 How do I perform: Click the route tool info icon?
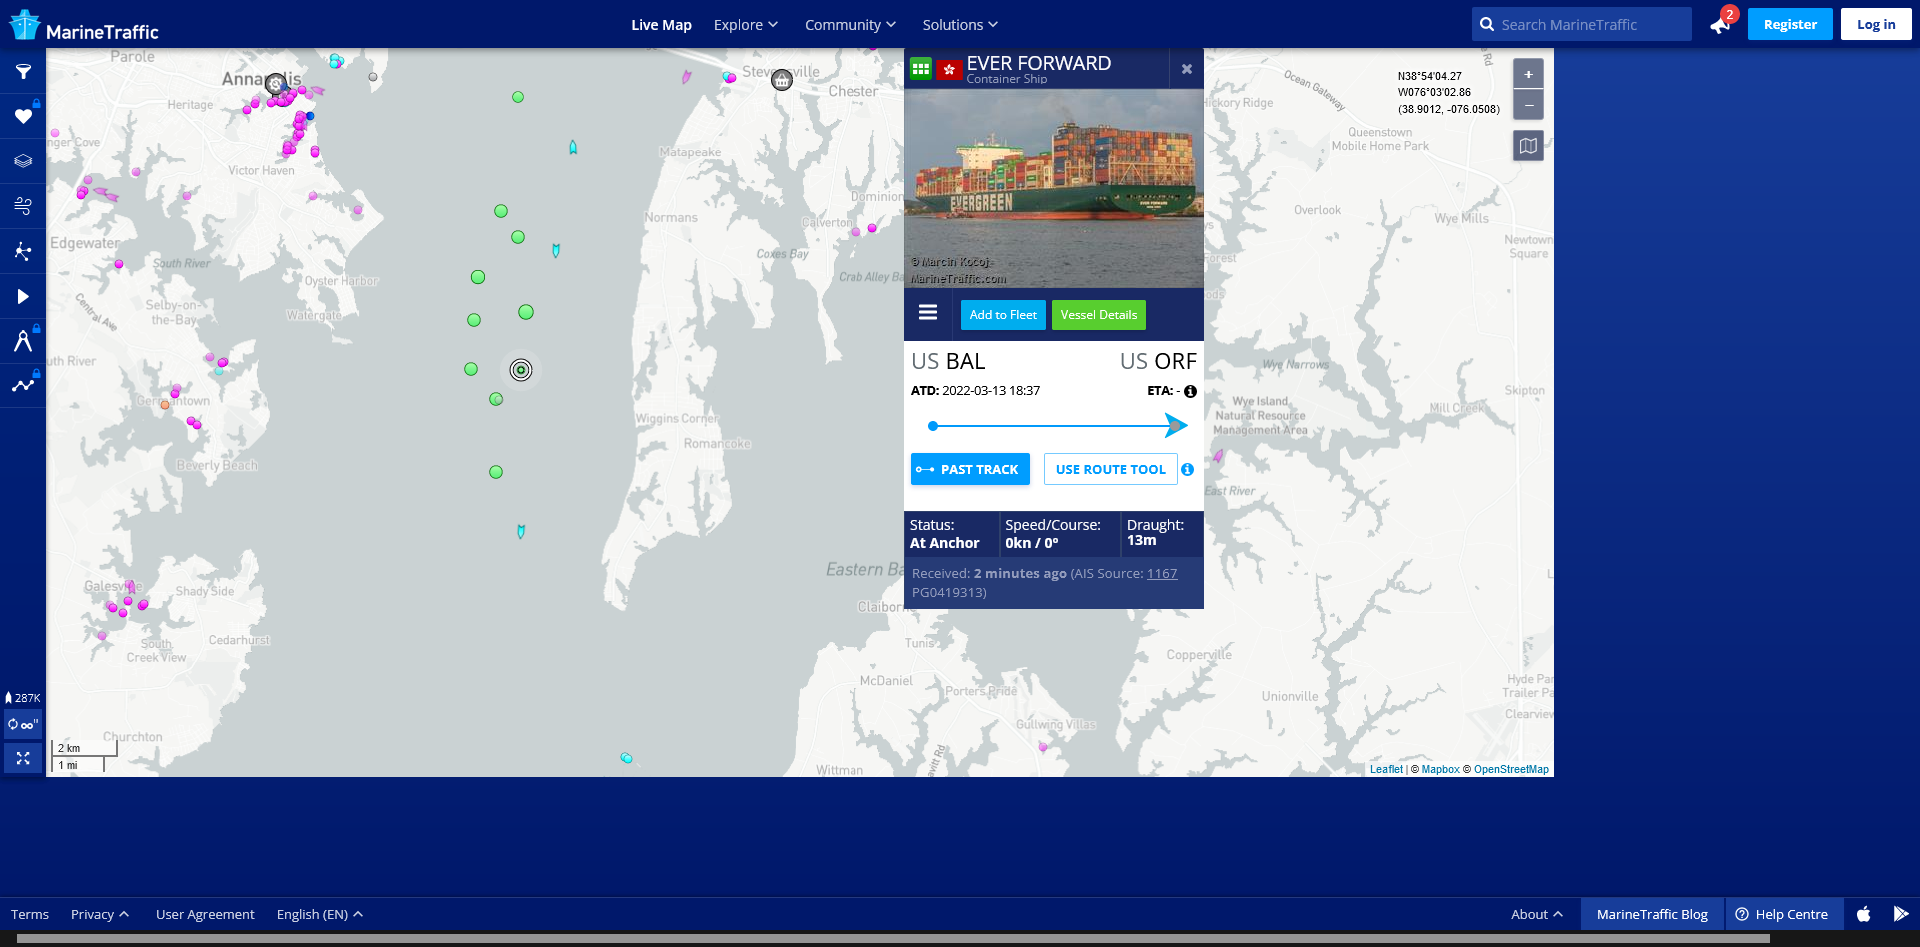pyautogui.click(x=1187, y=469)
